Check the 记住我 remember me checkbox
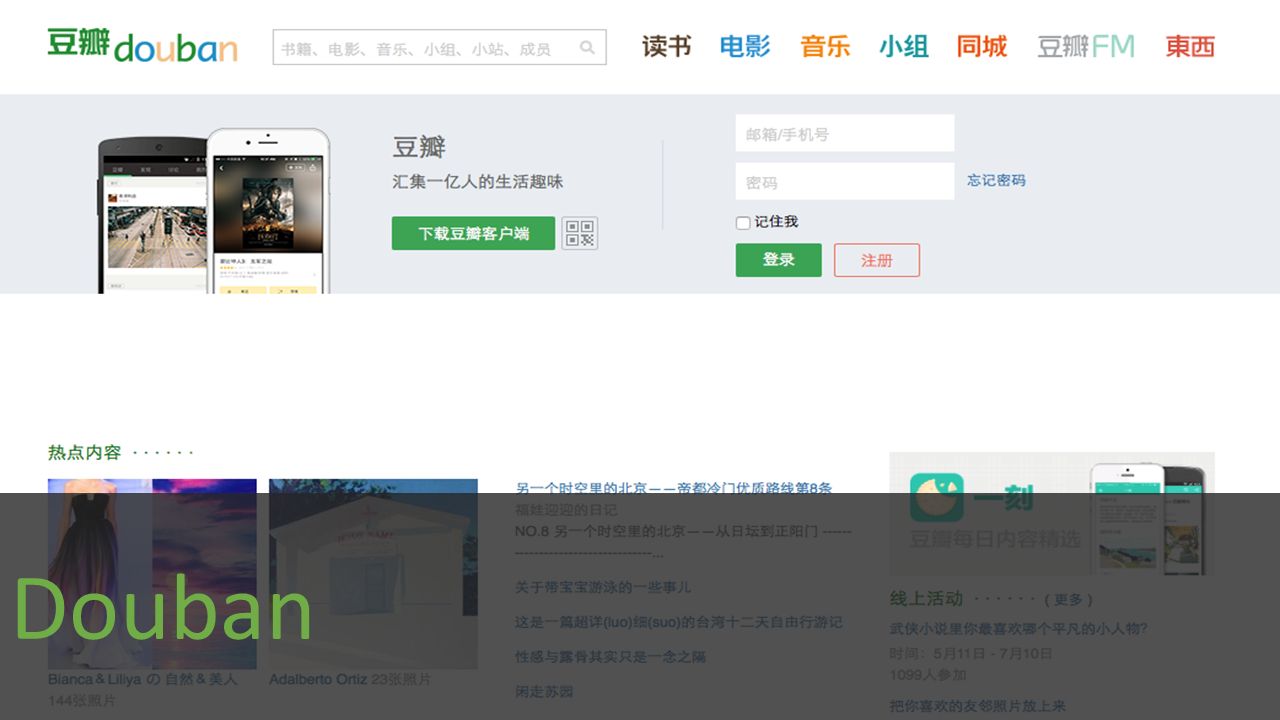Screen dimensions: 1280x720 pos(743,223)
